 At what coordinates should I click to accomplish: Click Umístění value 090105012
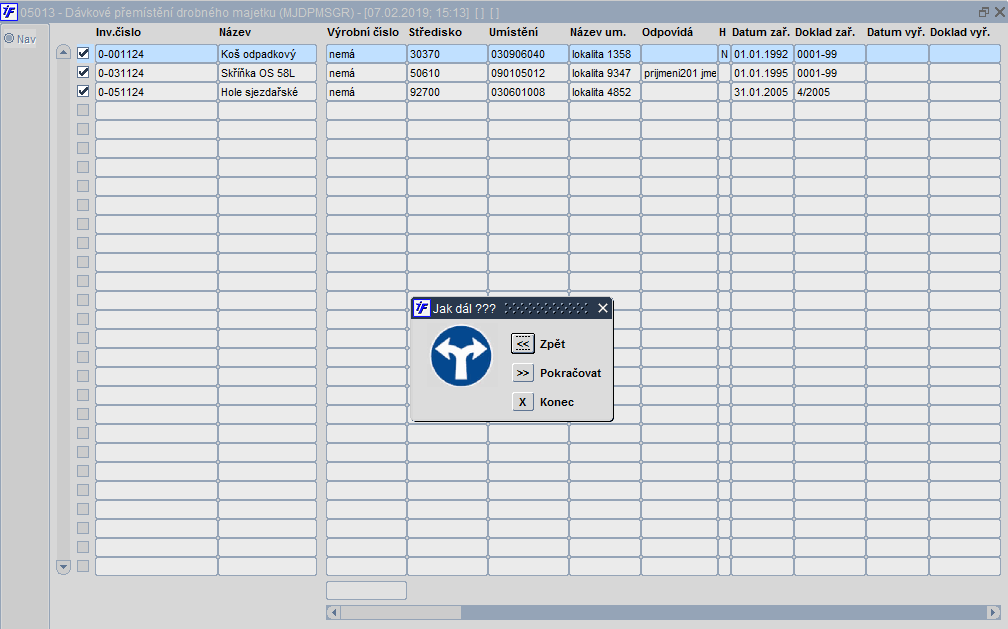click(528, 73)
